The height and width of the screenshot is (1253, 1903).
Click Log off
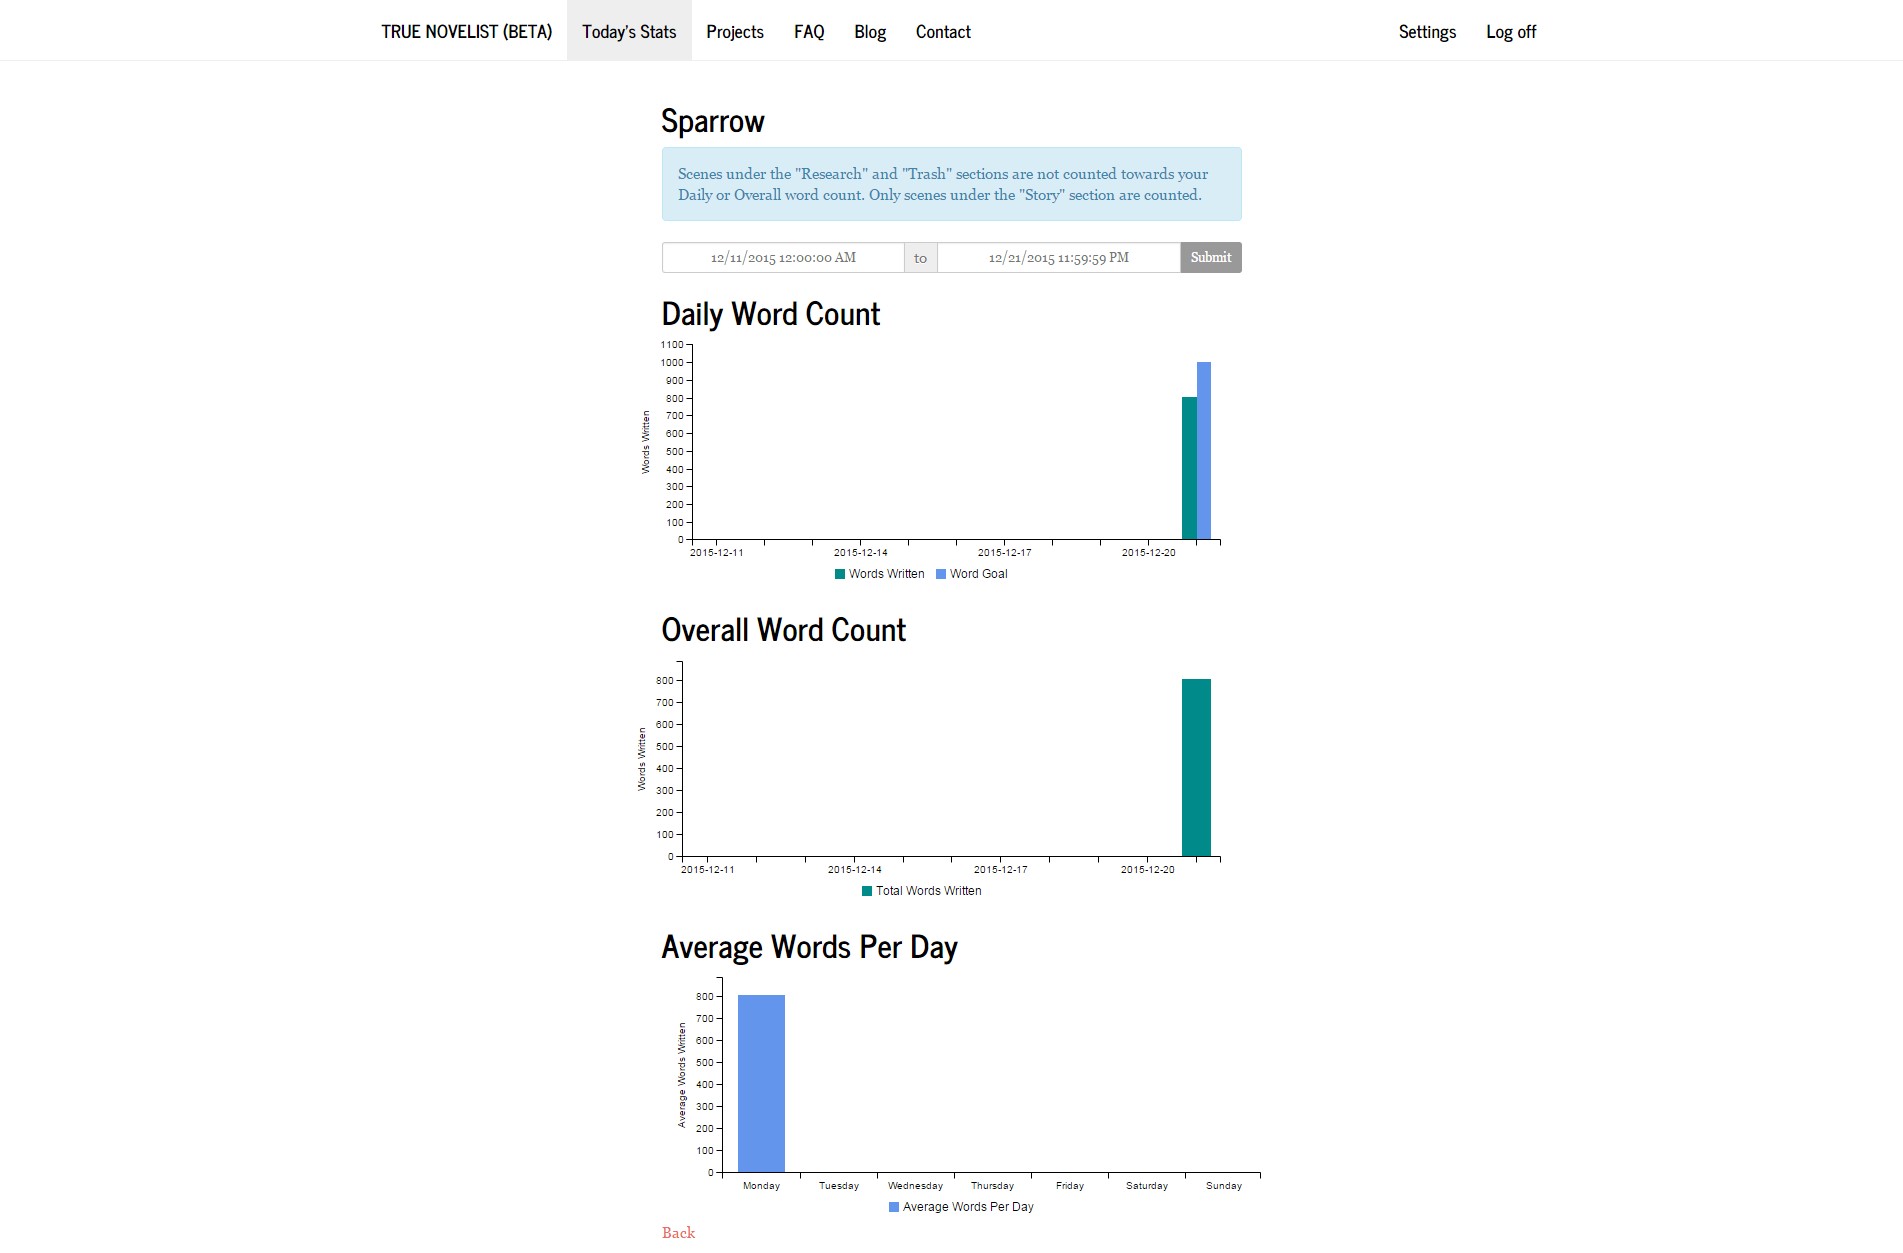tap(1511, 32)
